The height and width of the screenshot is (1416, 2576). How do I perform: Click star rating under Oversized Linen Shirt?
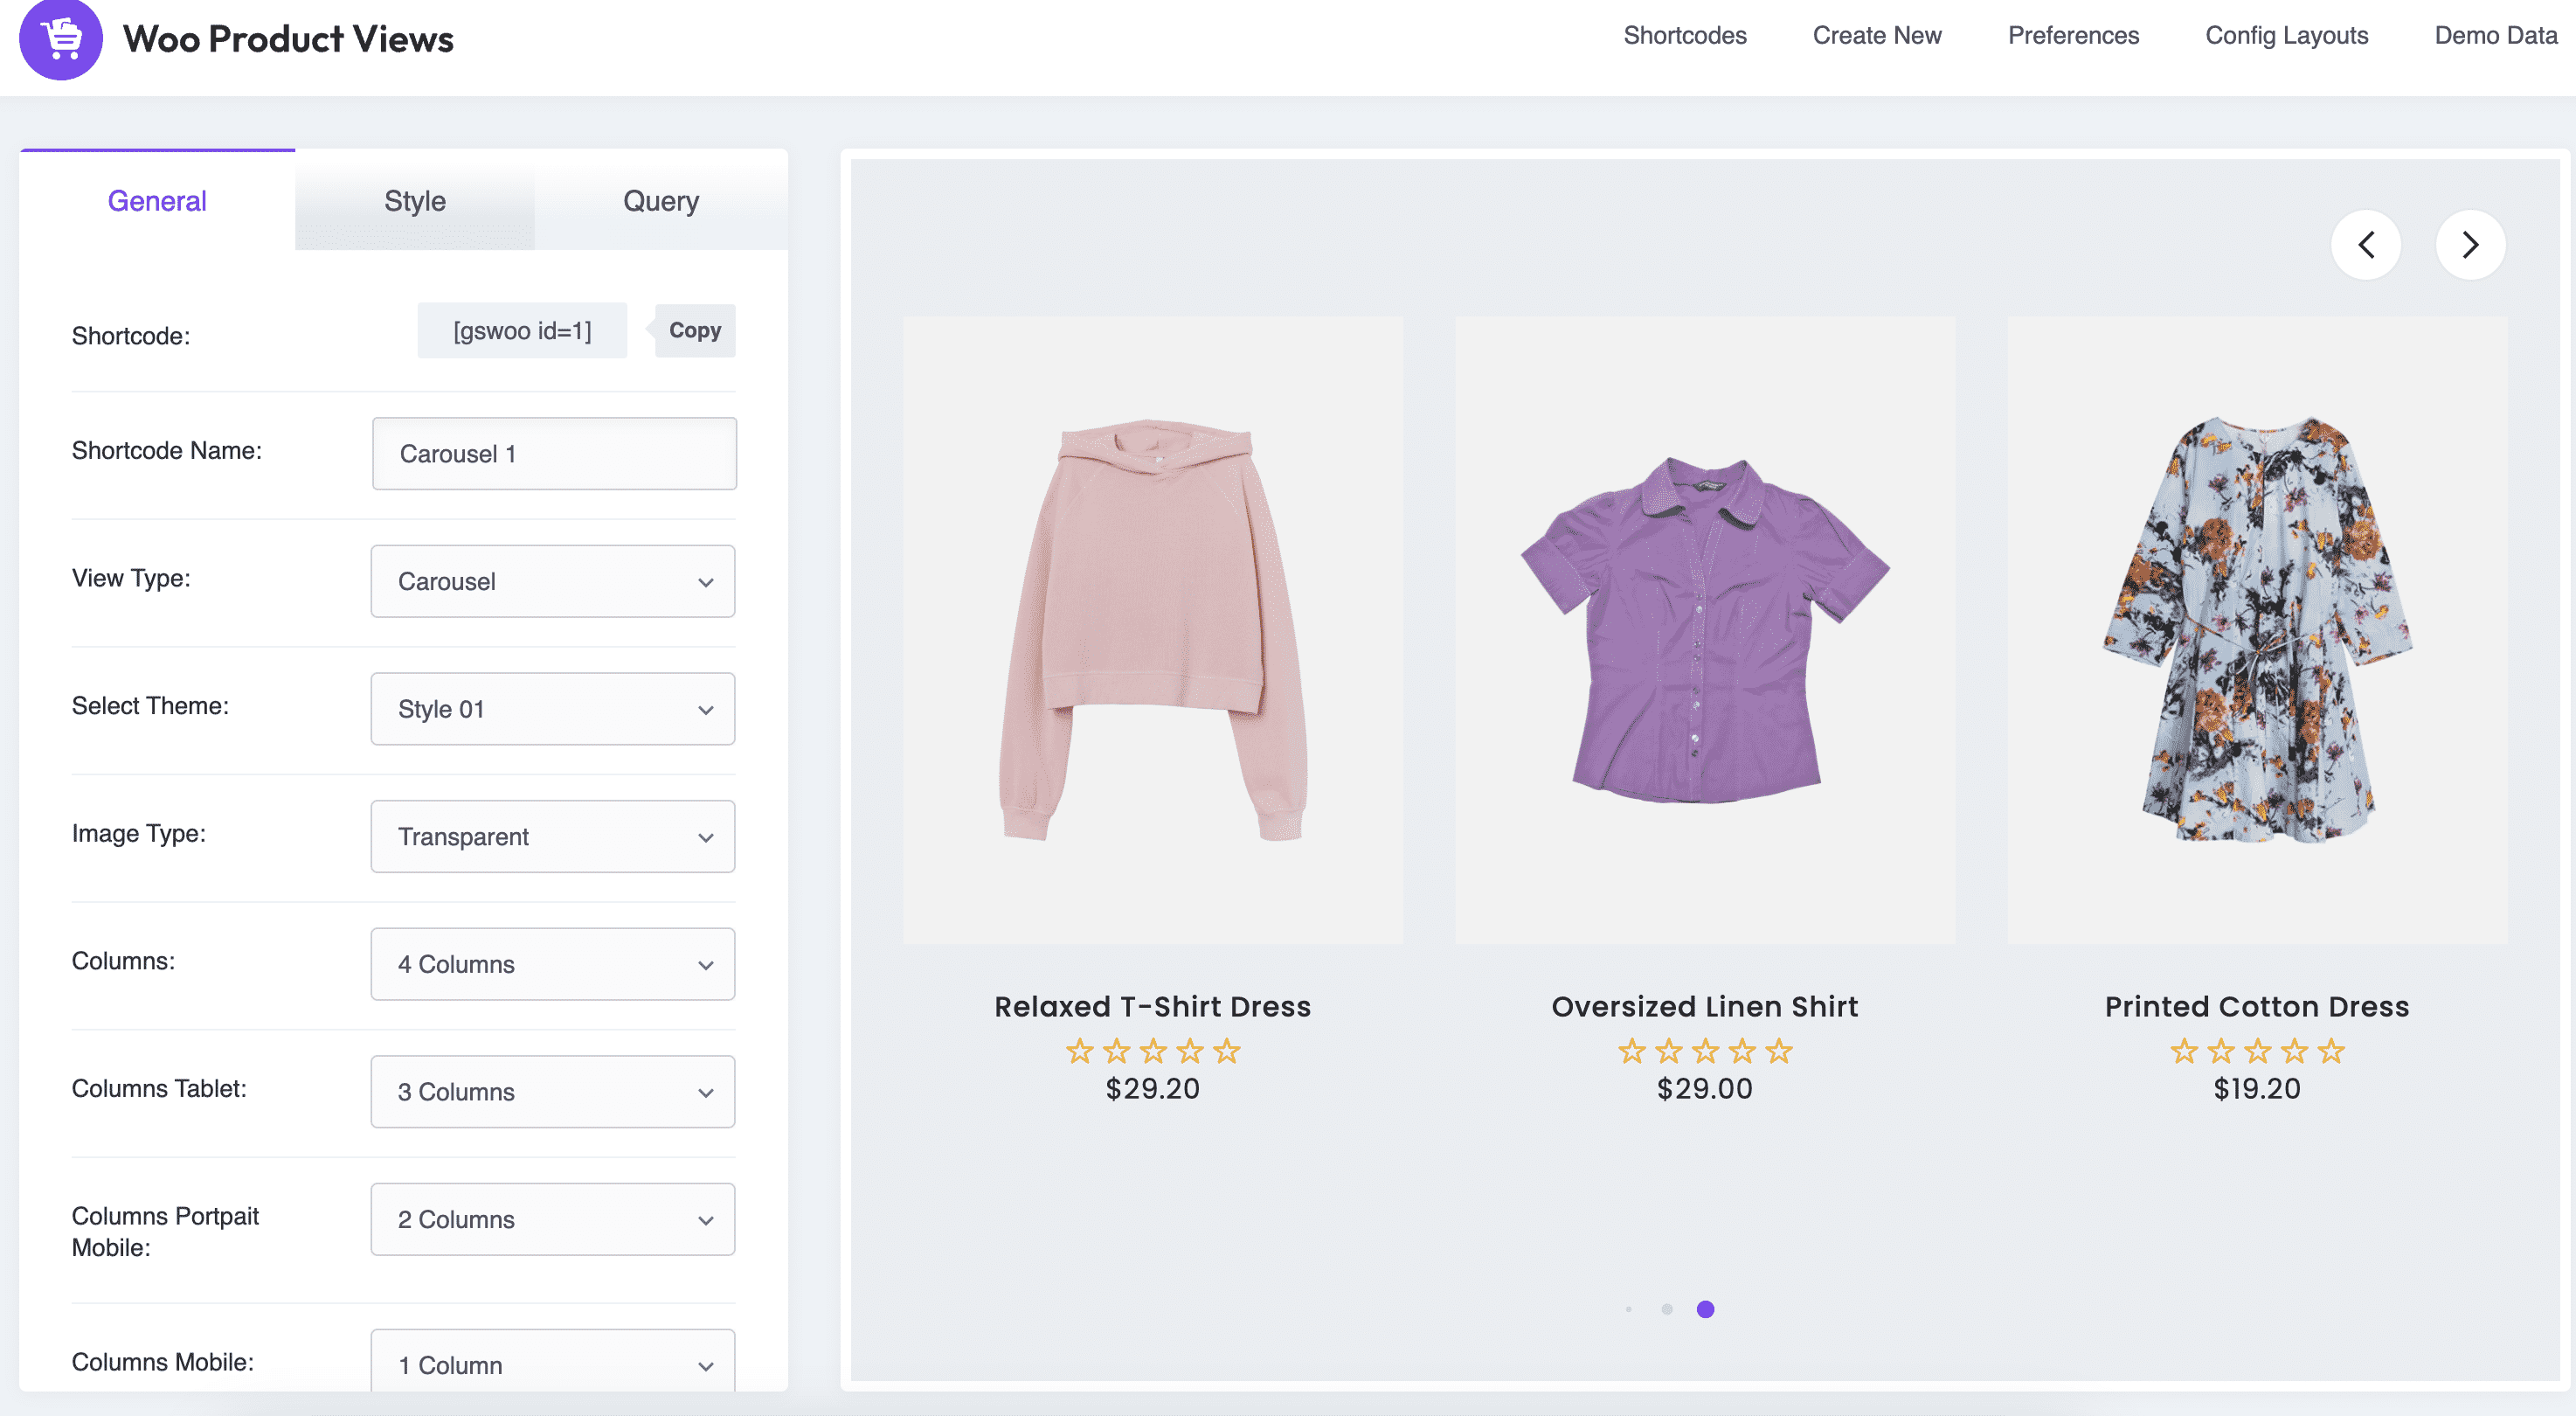1705,1051
